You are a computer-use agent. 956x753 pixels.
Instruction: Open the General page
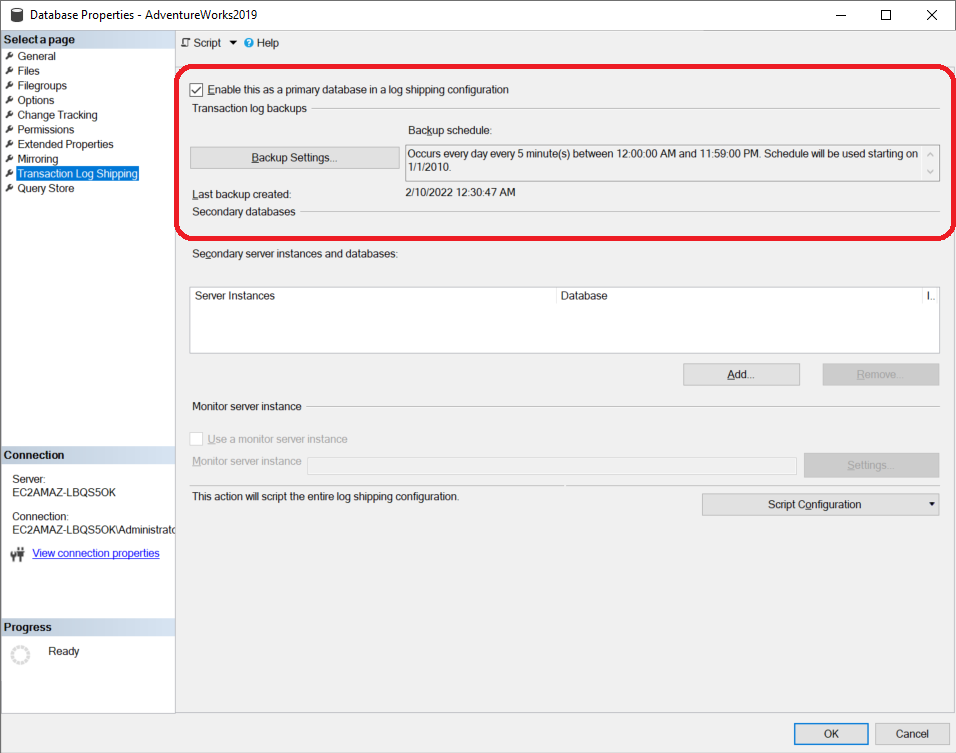37,56
